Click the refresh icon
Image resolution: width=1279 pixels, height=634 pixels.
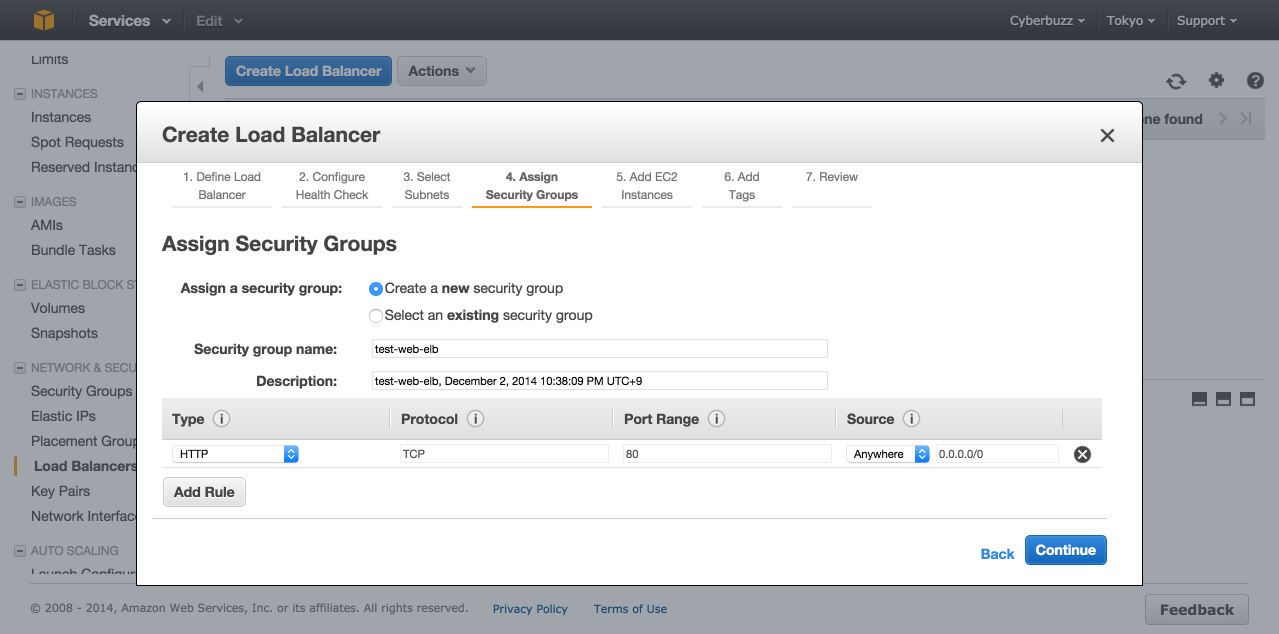(1176, 82)
